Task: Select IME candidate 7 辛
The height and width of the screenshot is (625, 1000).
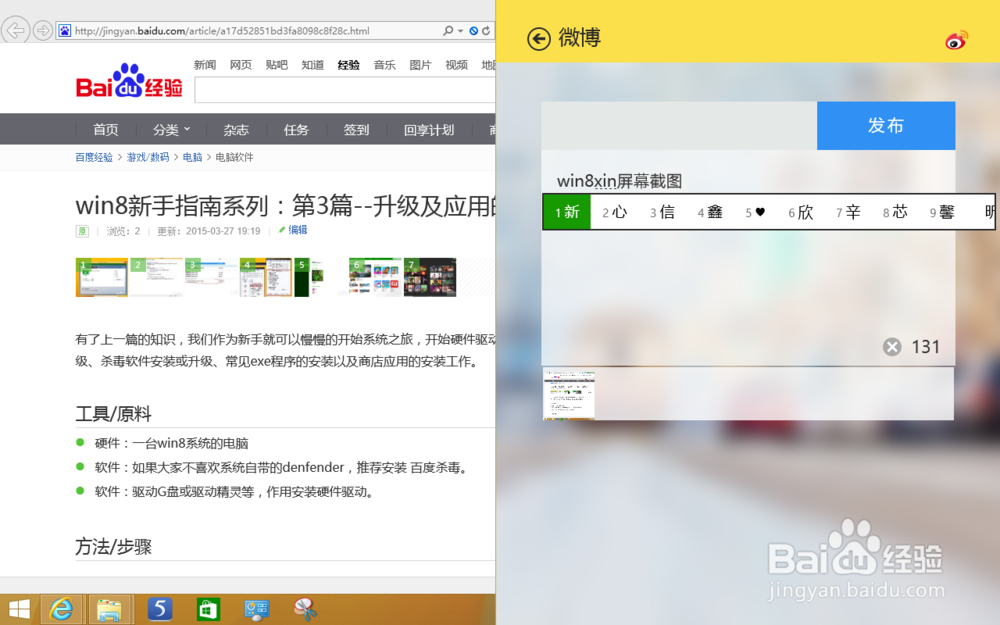Action: (849, 212)
